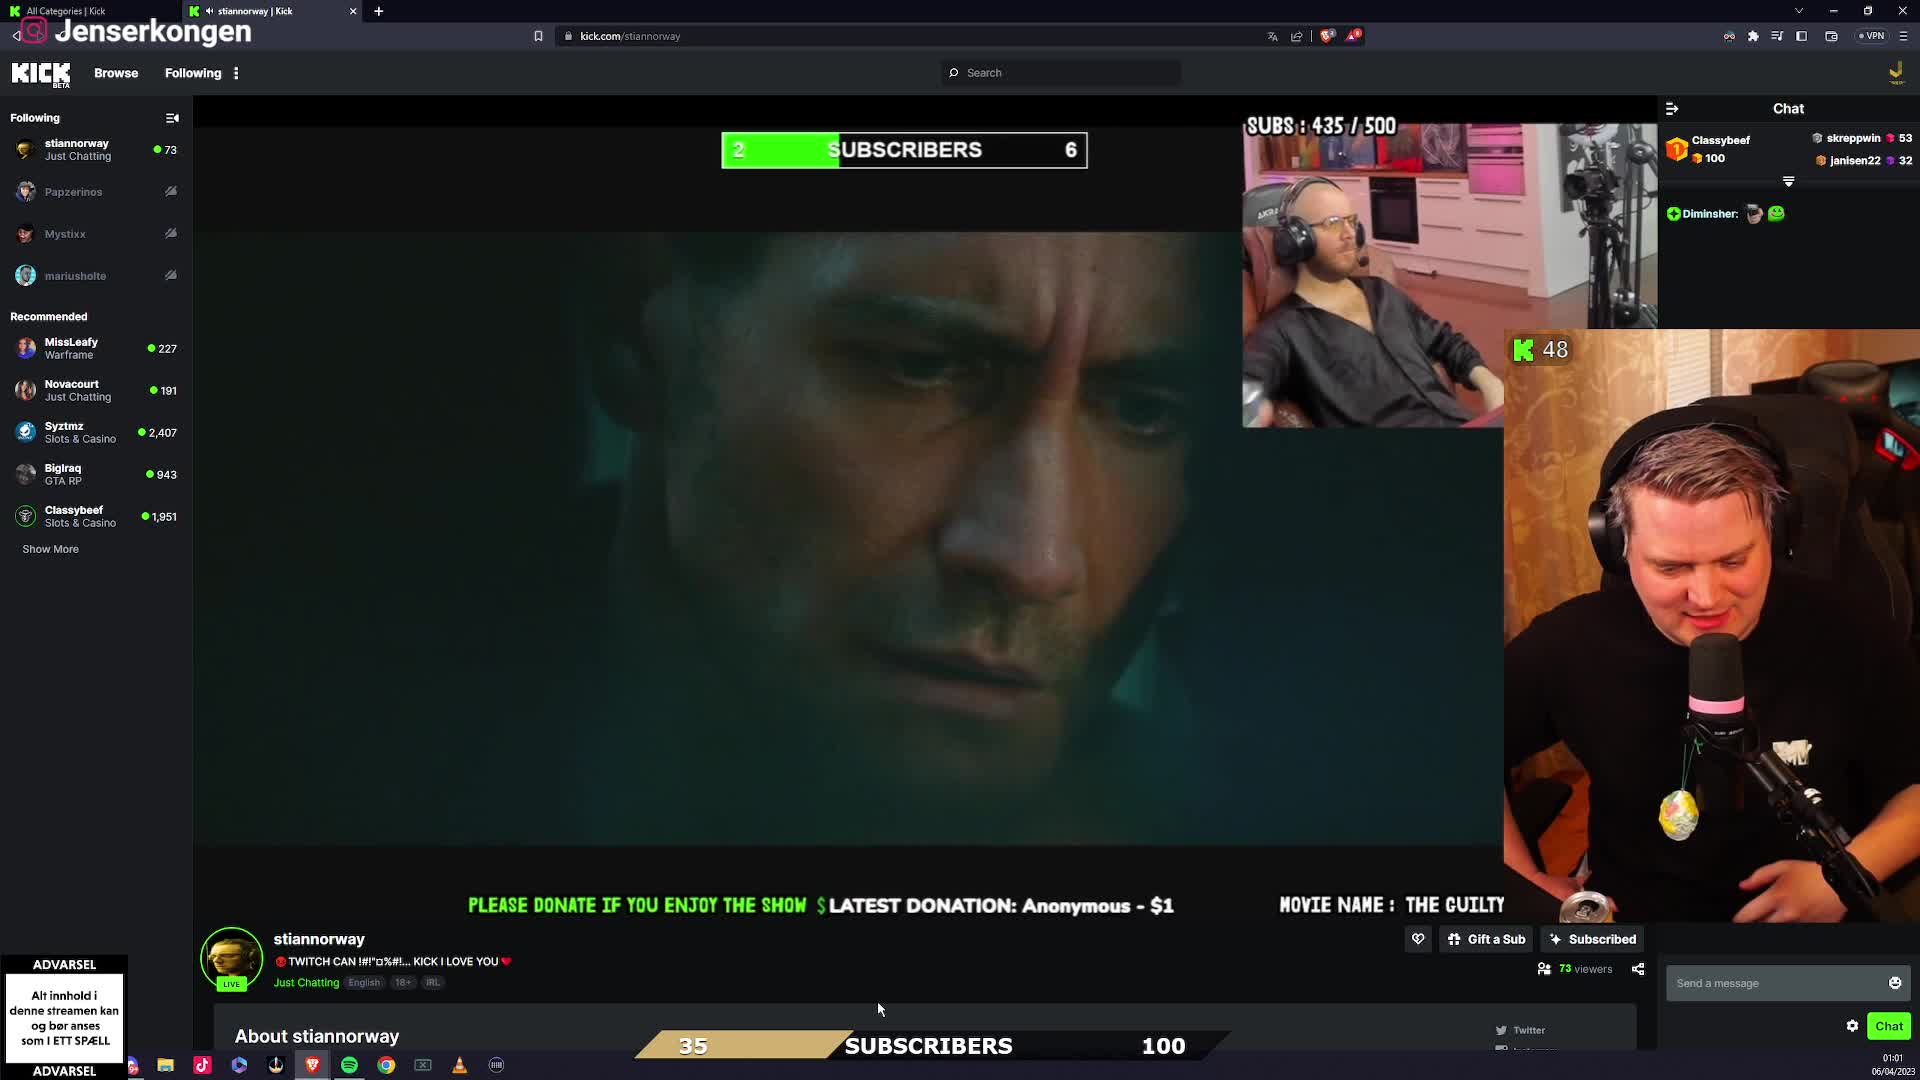Image resolution: width=1920 pixels, height=1080 pixels.
Task: Open the user profile icon
Action: pyautogui.click(x=1895, y=72)
